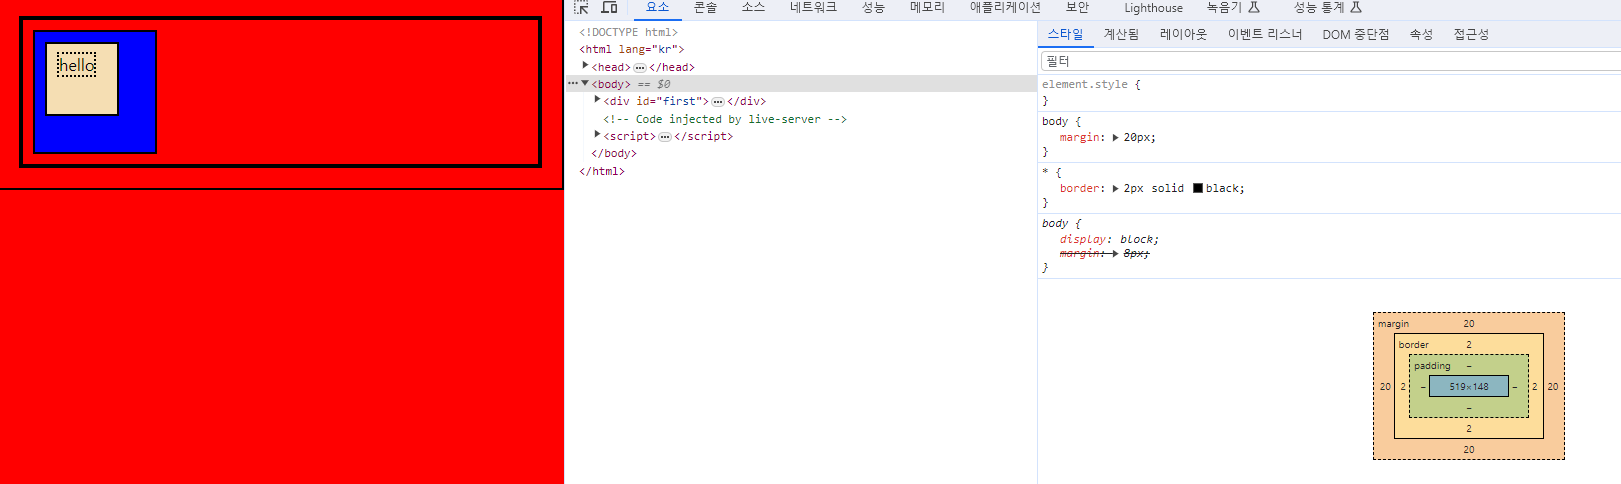Open the black border color swatch
1621x484 pixels.
tap(1198, 188)
